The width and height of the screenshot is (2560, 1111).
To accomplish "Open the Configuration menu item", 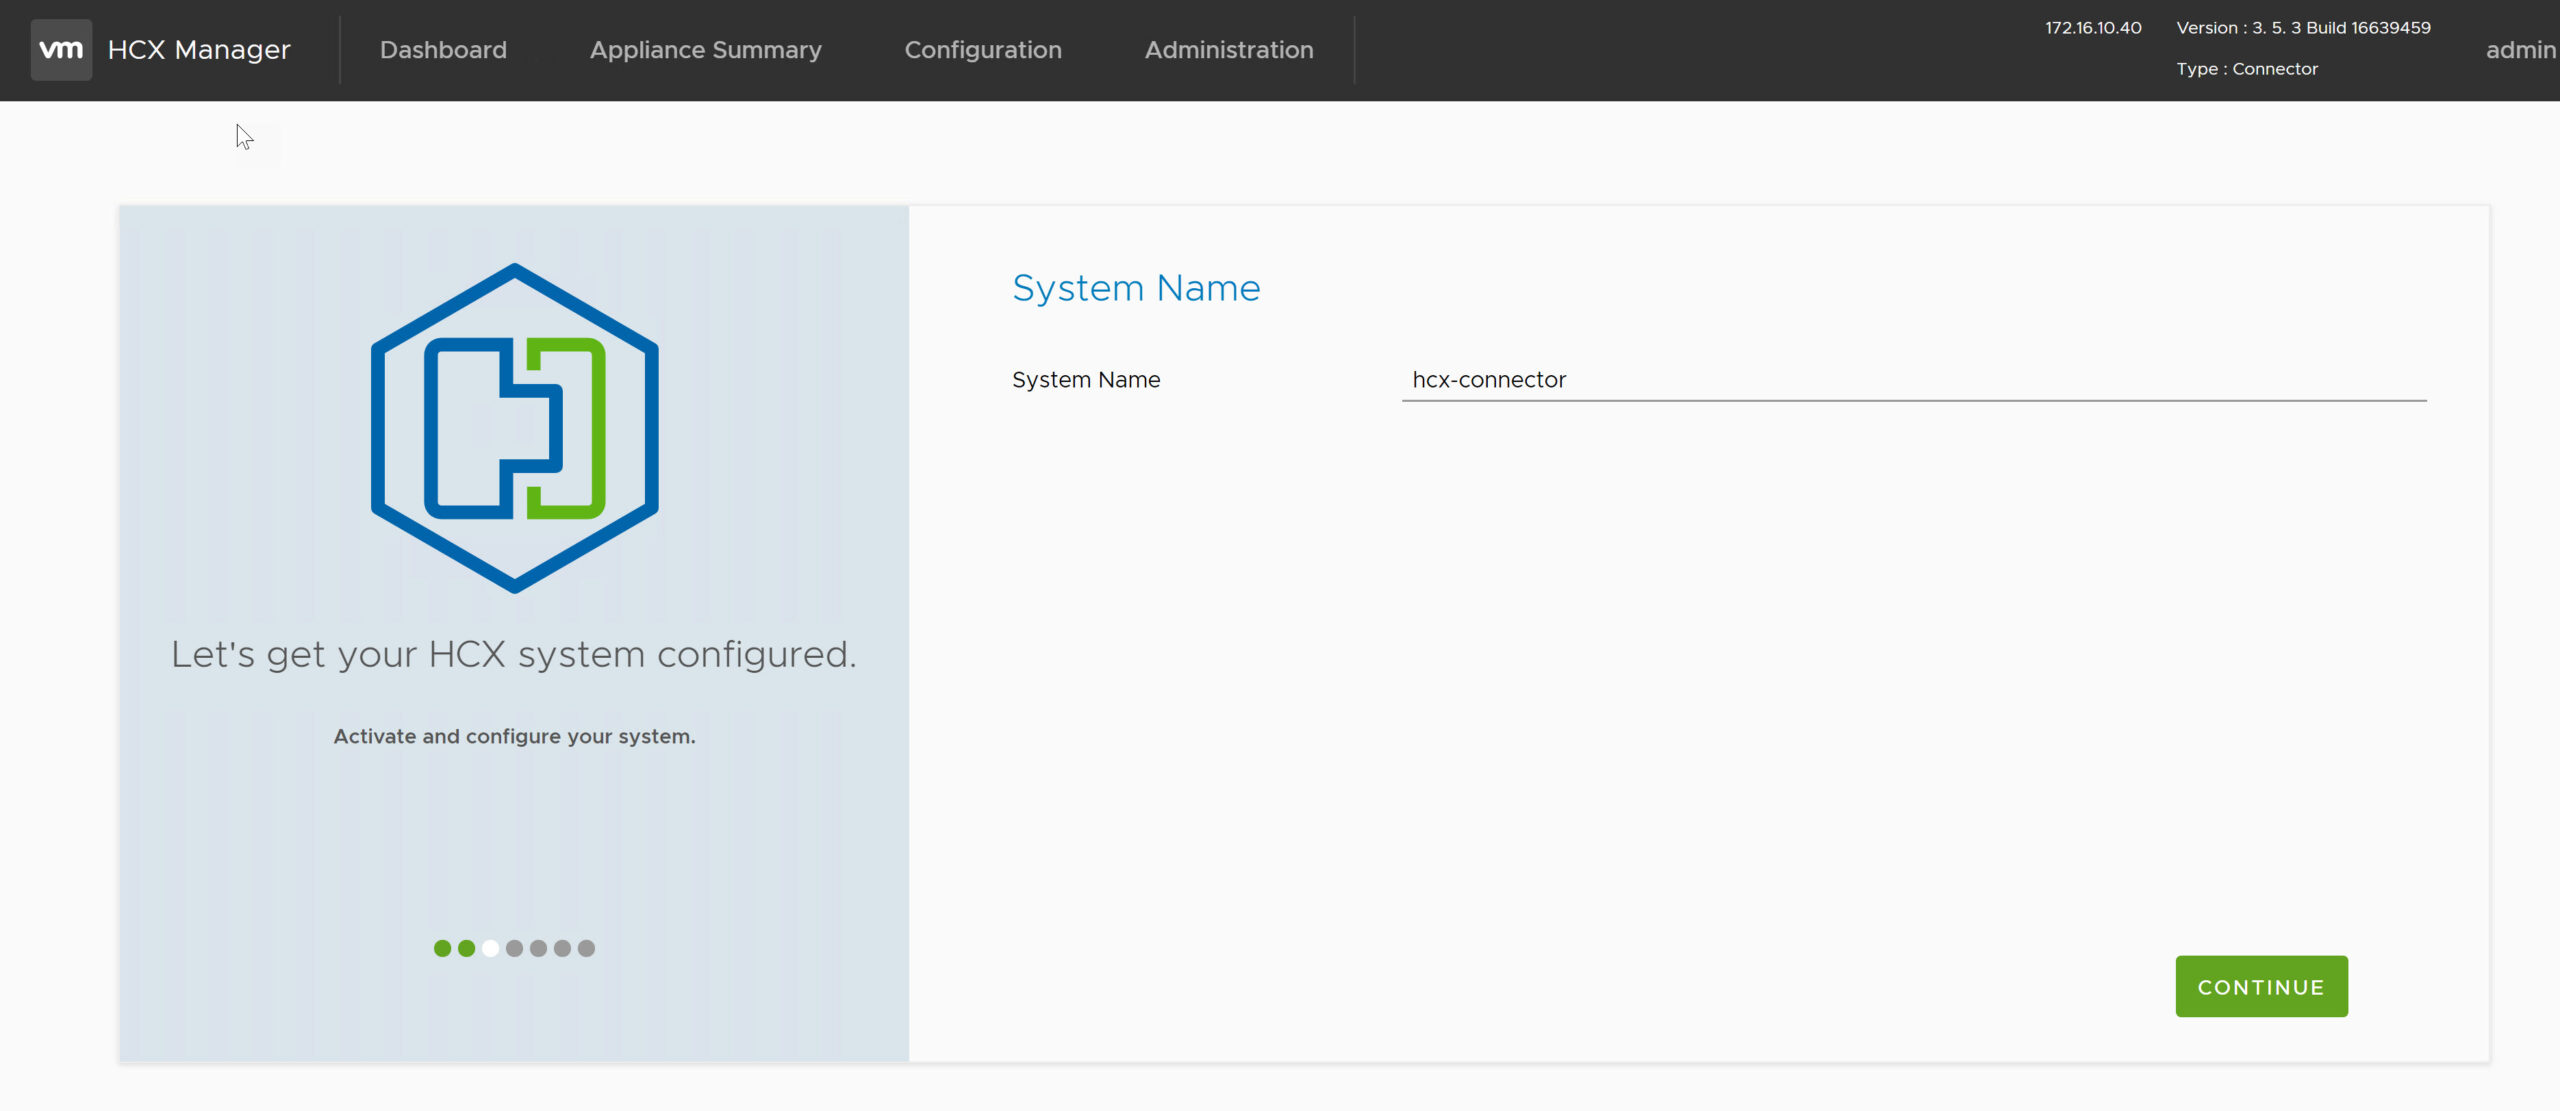I will [x=982, y=50].
